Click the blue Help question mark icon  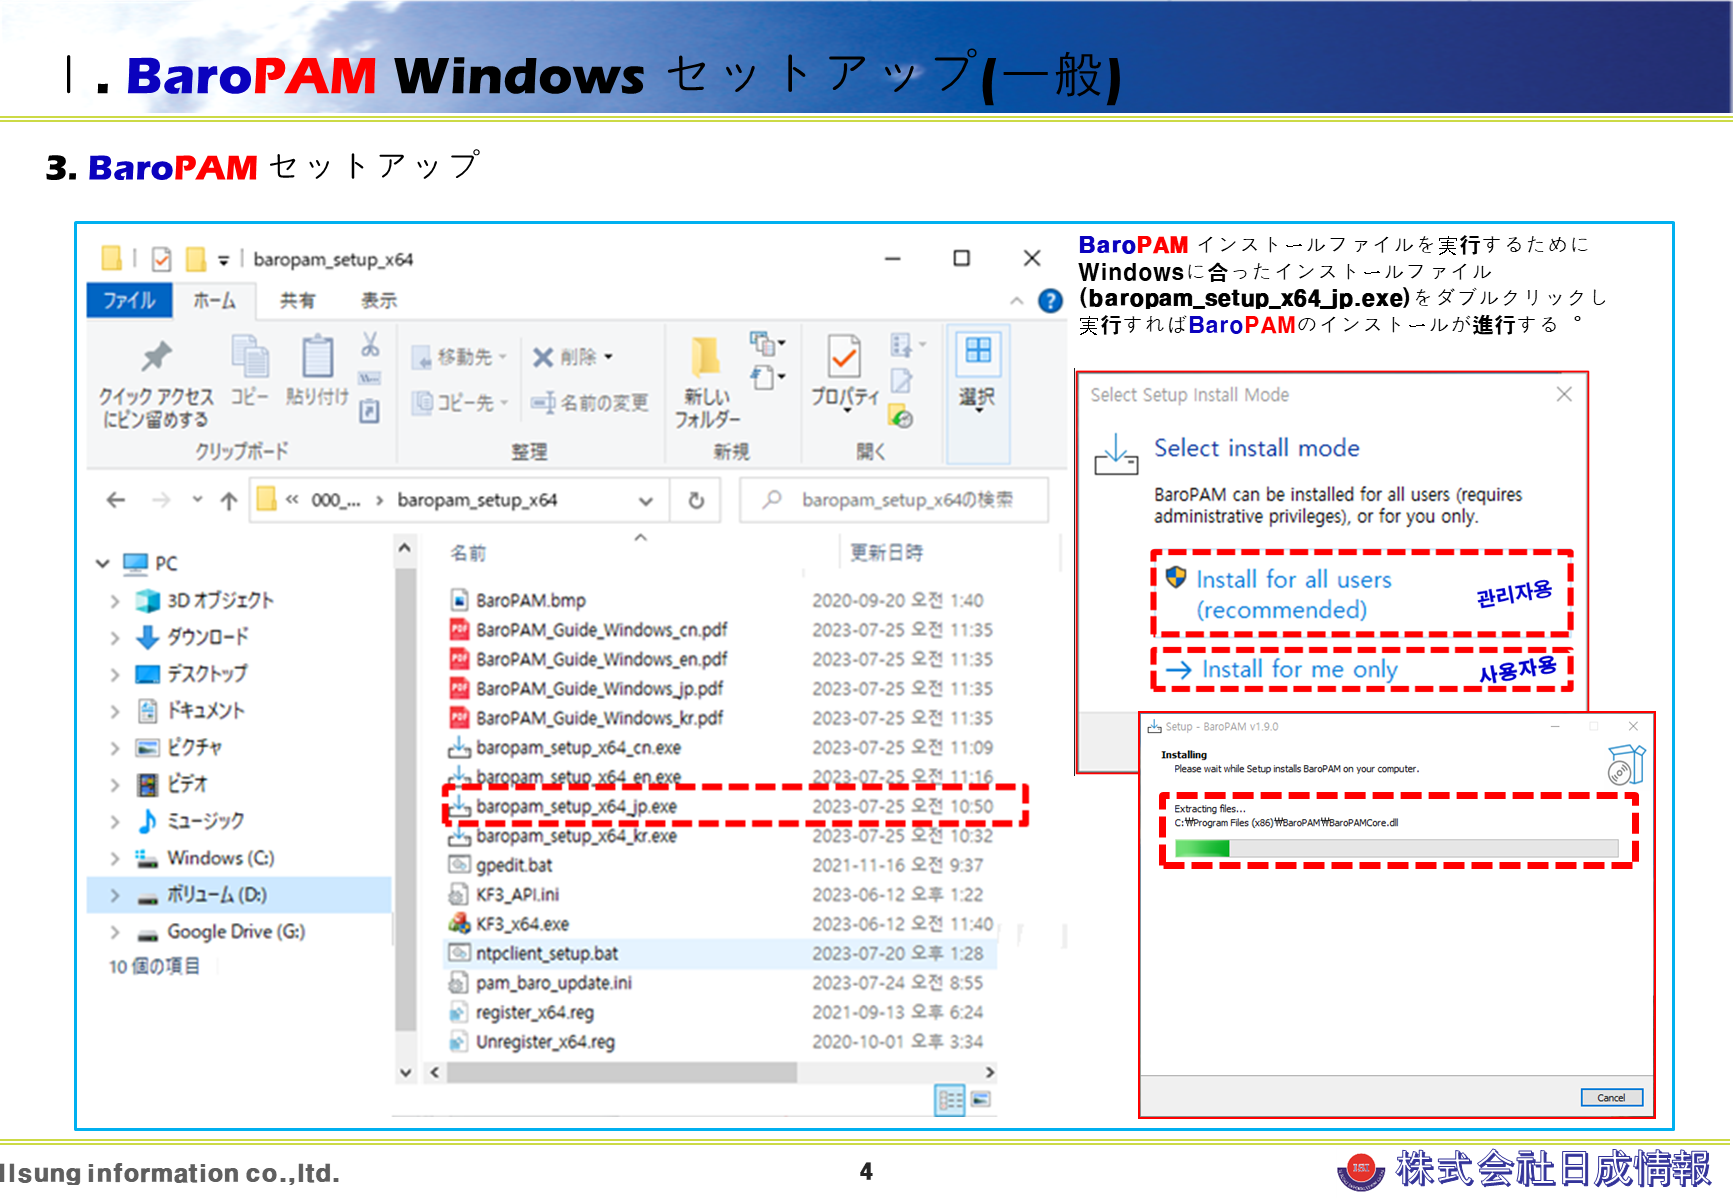(1050, 300)
